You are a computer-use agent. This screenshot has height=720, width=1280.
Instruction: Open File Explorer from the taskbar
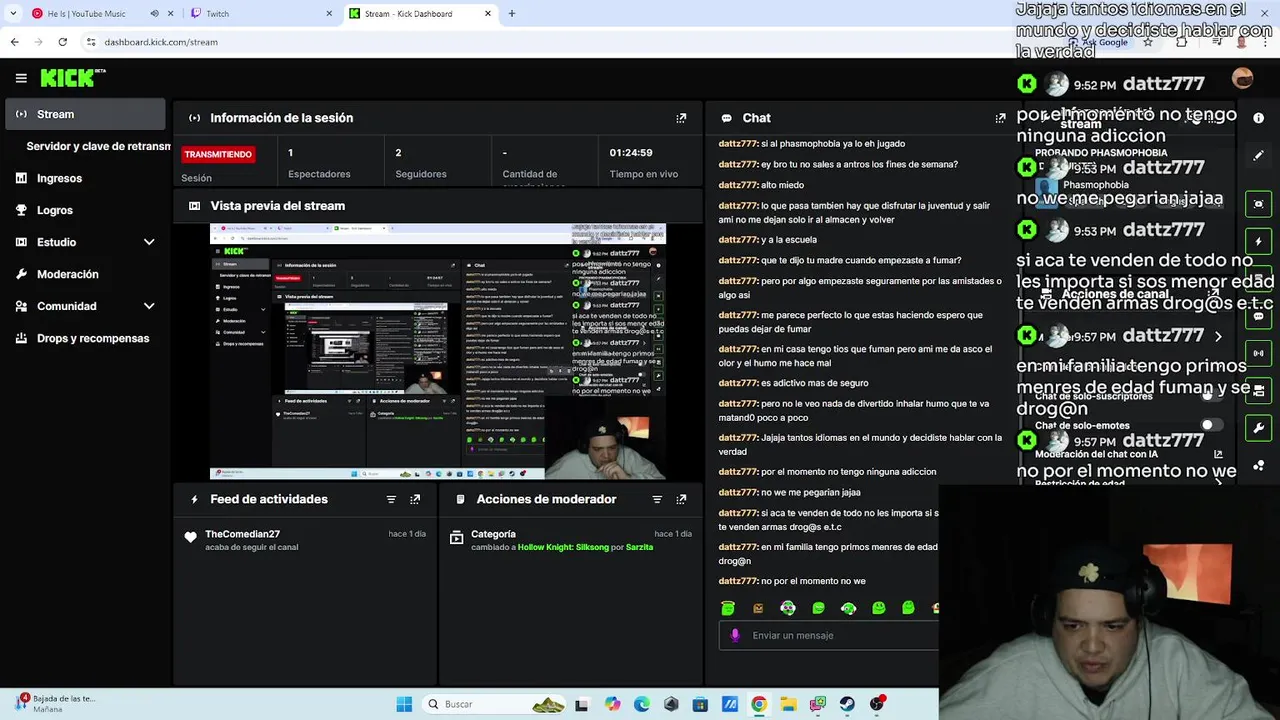pos(788,704)
